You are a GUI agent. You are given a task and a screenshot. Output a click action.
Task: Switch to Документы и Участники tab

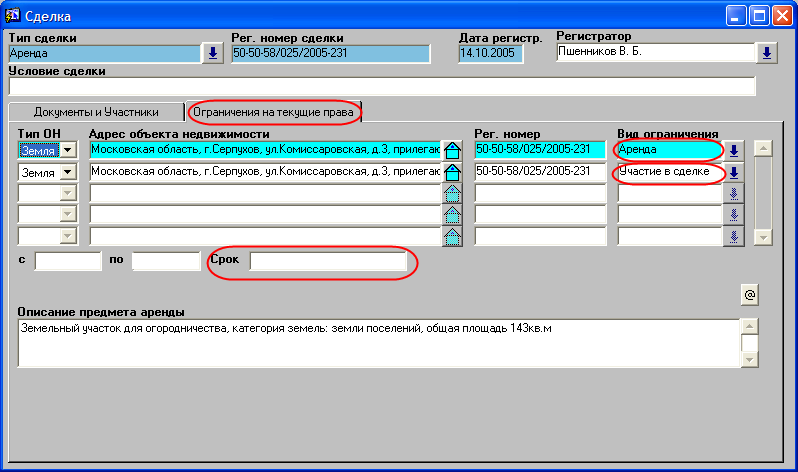[x=96, y=112]
